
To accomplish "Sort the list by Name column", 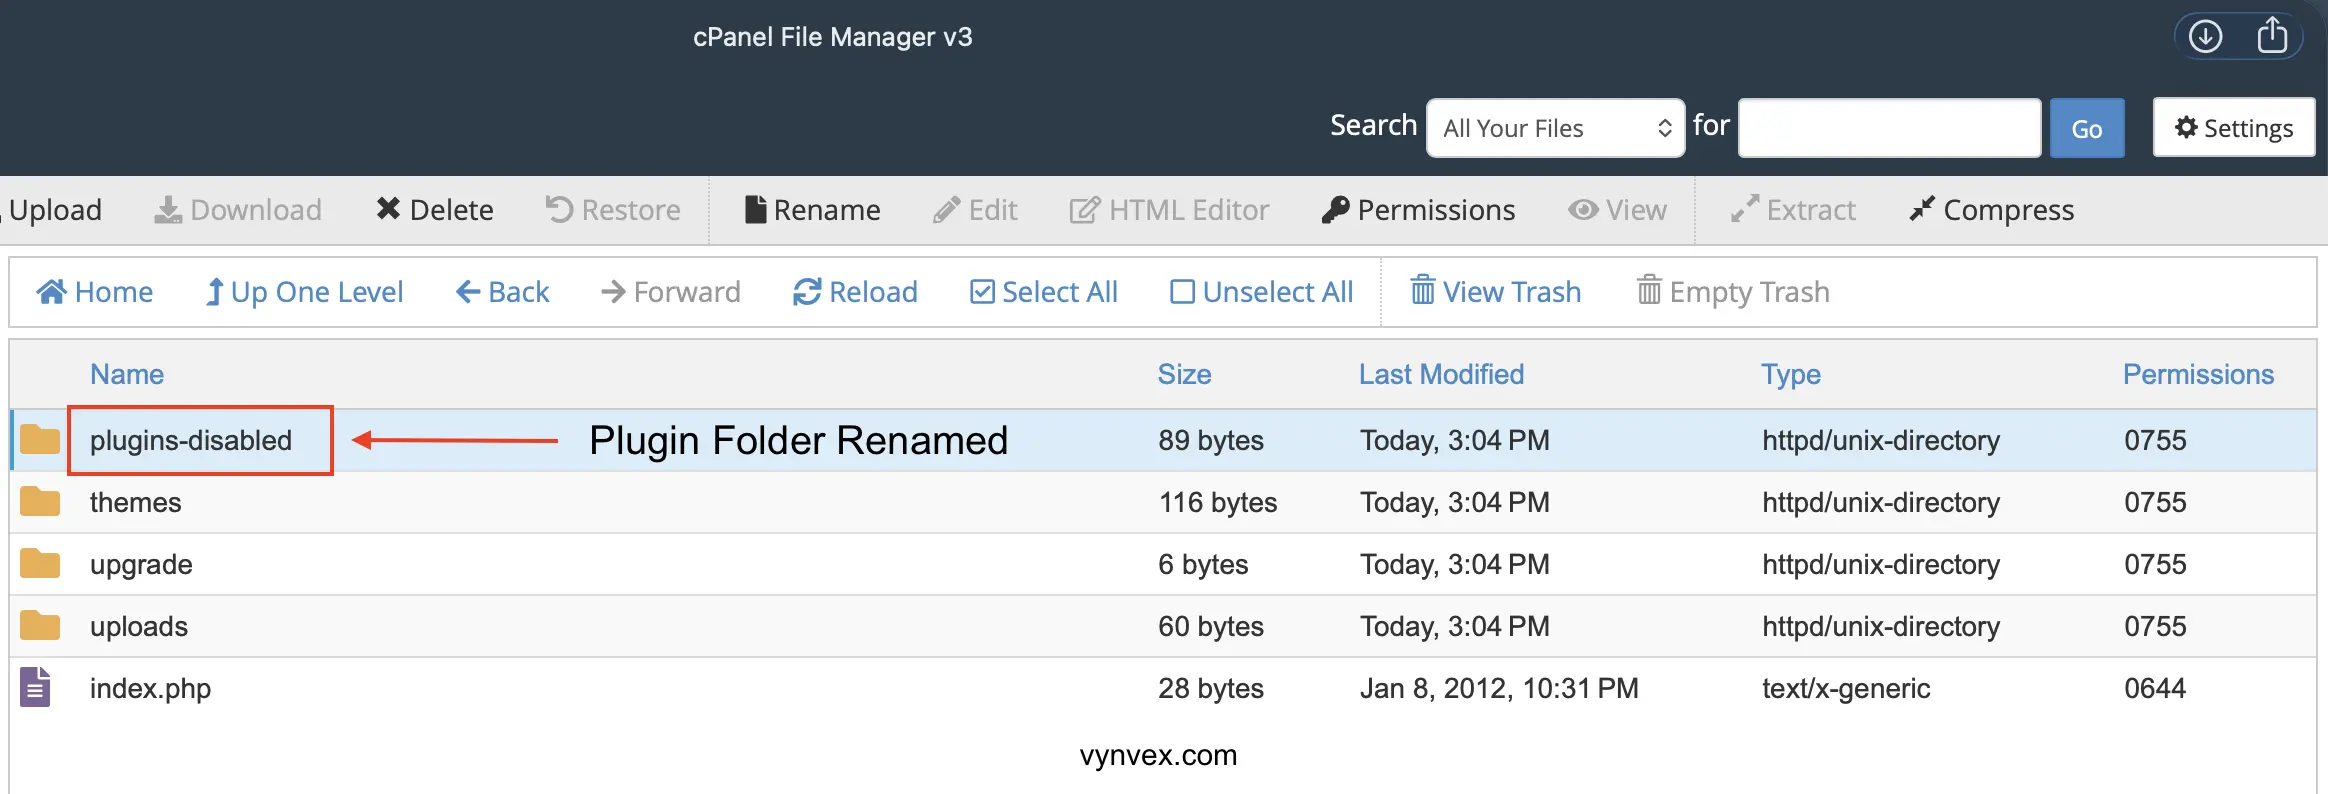I will coord(127,374).
